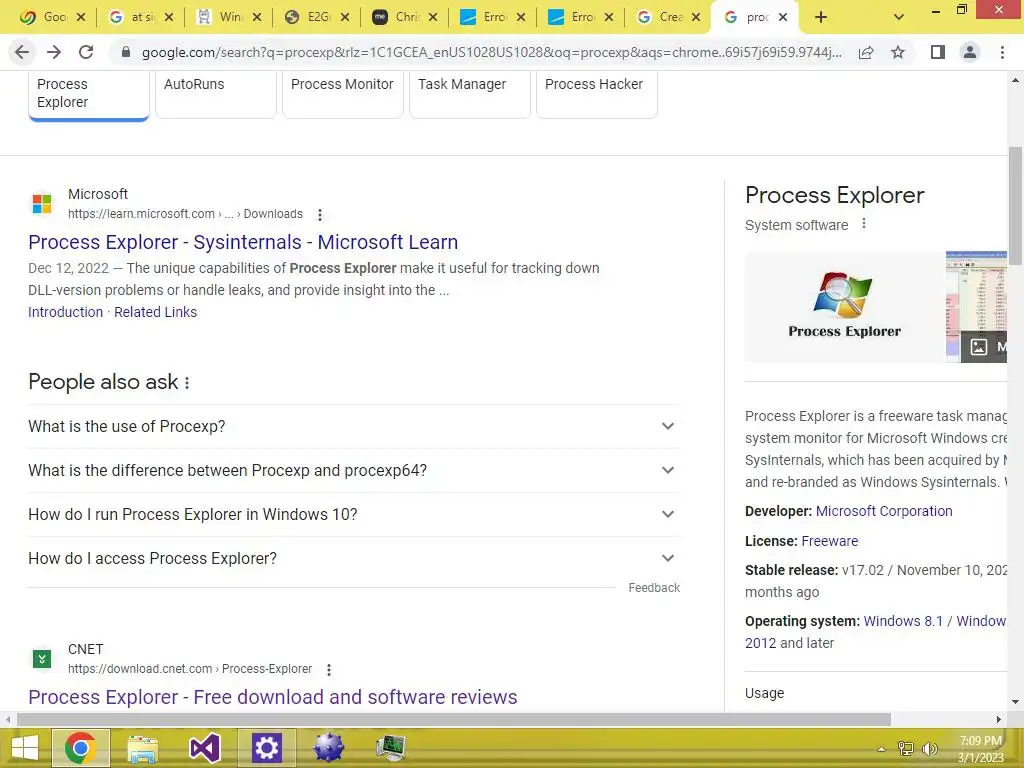
Task: Go forward to the next page
Action: pyautogui.click(x=54, y=52)
